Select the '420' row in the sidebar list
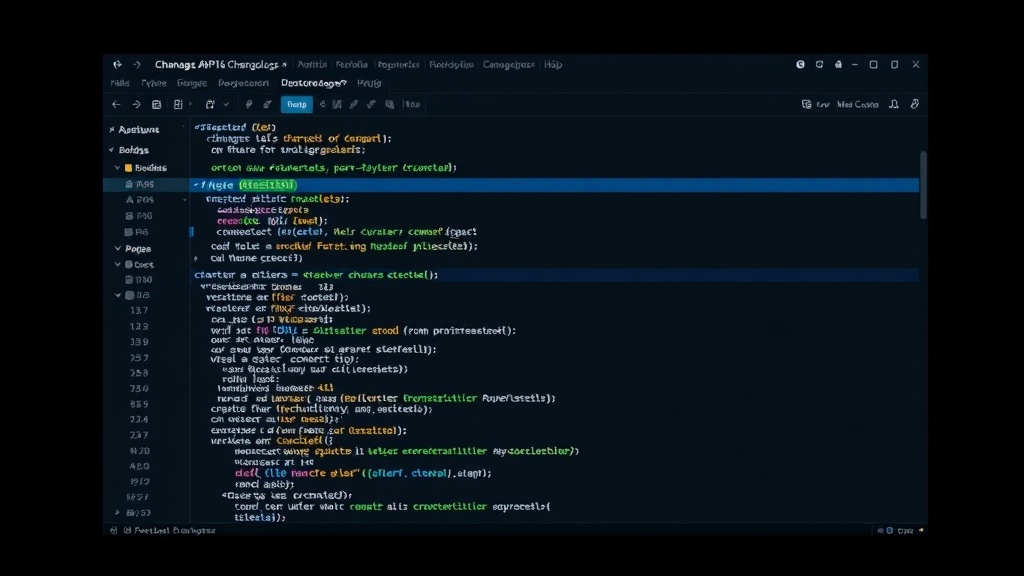Screen dimensions: 1024x576 (138, 466)
